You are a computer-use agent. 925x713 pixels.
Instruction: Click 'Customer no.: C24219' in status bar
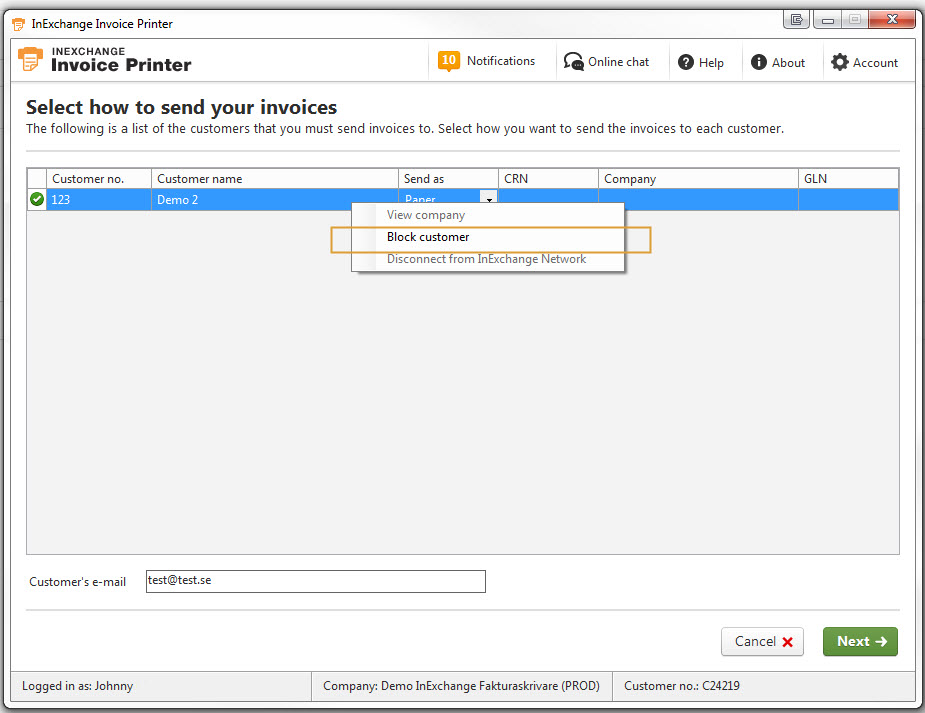point(682,686)
